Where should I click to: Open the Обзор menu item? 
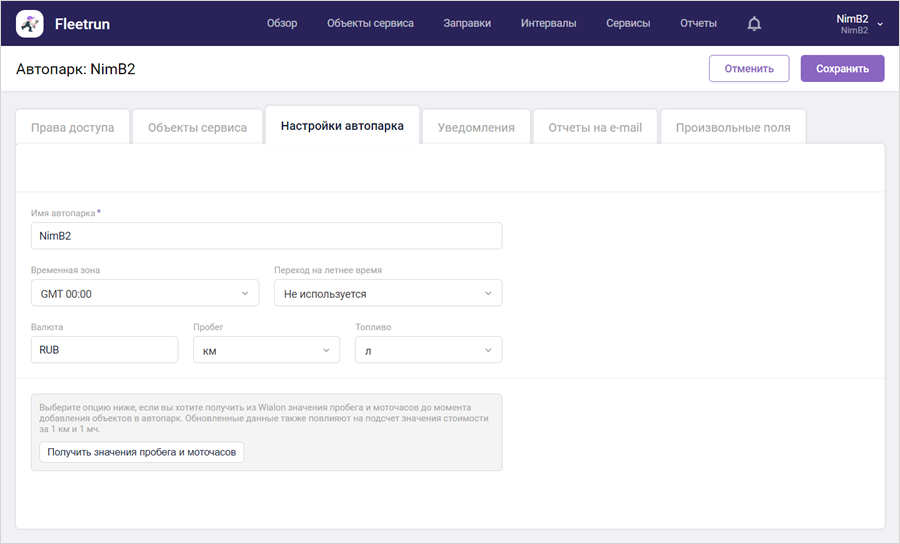pos(282,24)
